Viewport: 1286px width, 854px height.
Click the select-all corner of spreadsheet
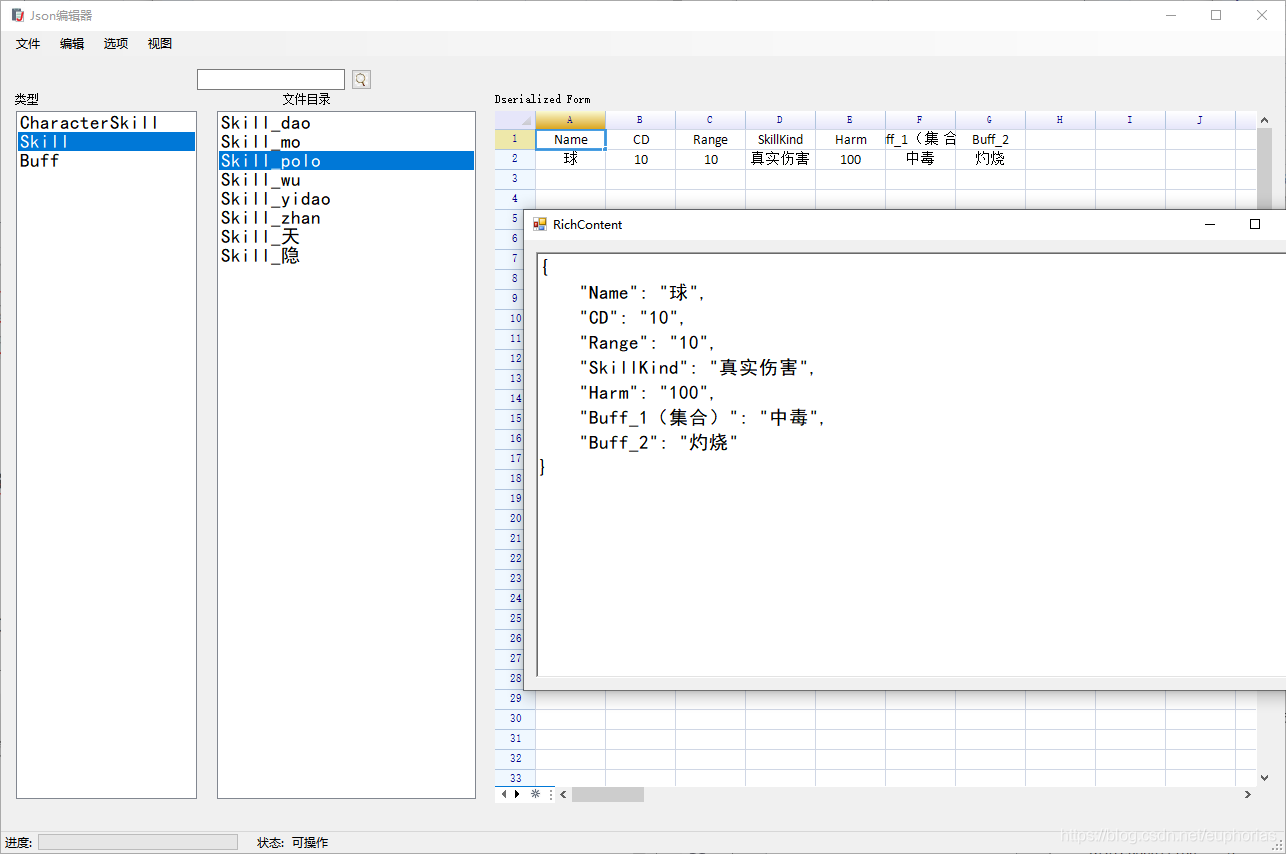click(x=515, y=120)
